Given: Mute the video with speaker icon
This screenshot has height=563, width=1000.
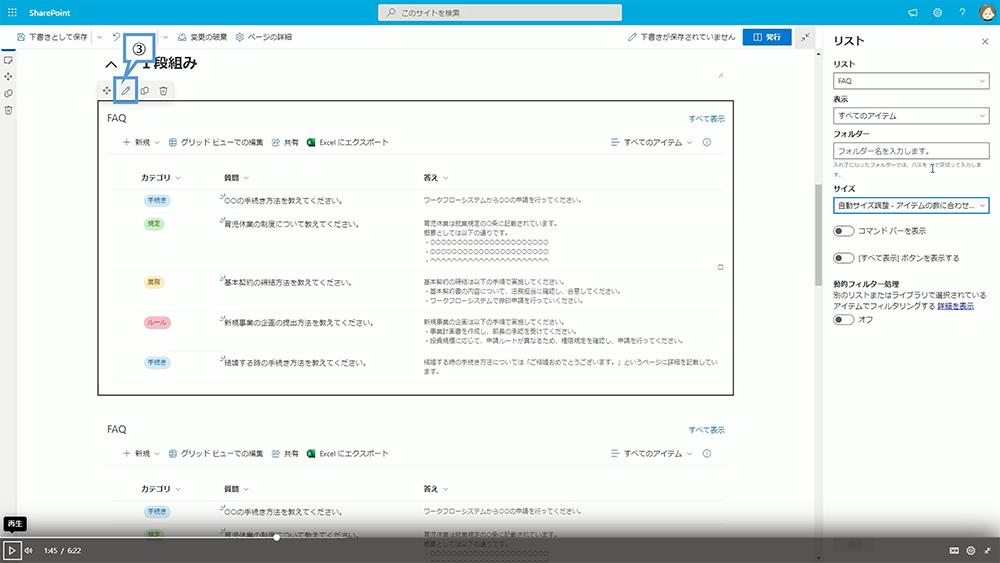Looking at the screenshot, I should click(x=29, y=550).
